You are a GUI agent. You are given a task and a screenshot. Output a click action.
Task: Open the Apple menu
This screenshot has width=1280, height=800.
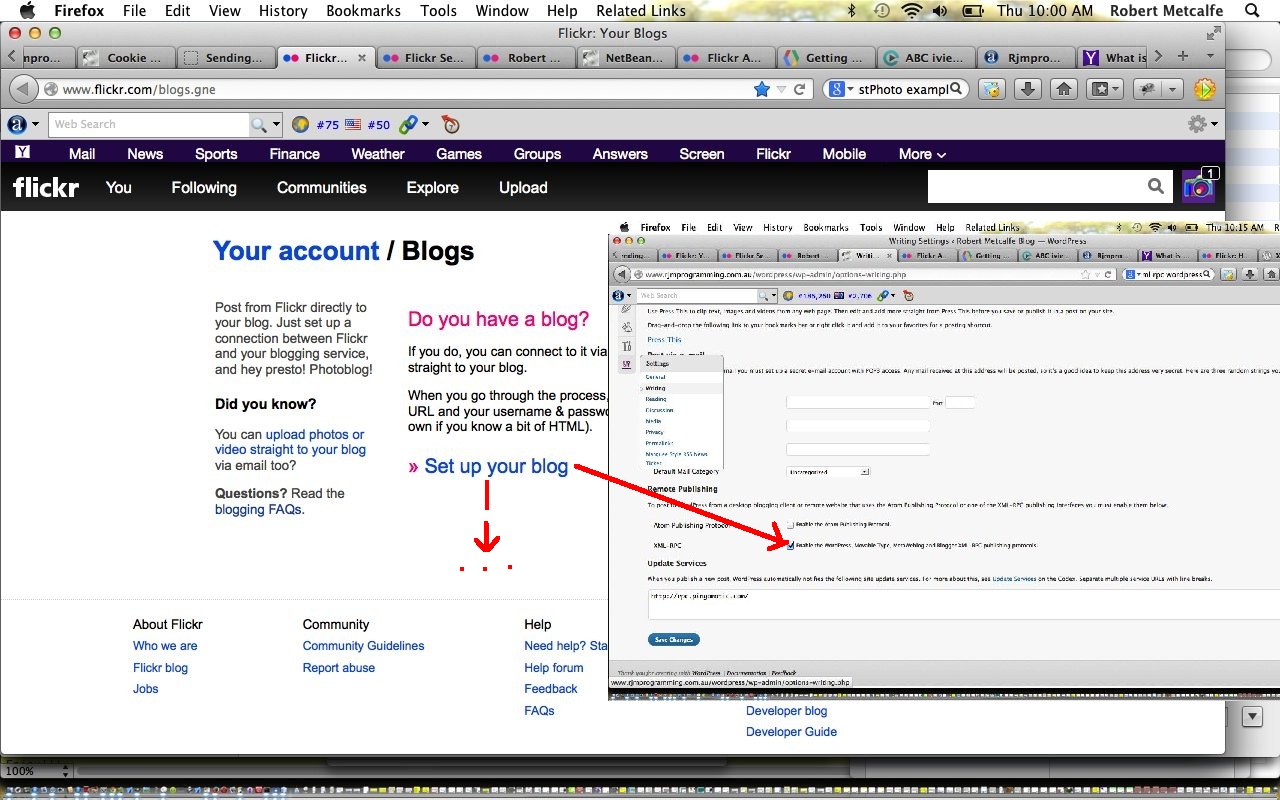coord(28,11)
